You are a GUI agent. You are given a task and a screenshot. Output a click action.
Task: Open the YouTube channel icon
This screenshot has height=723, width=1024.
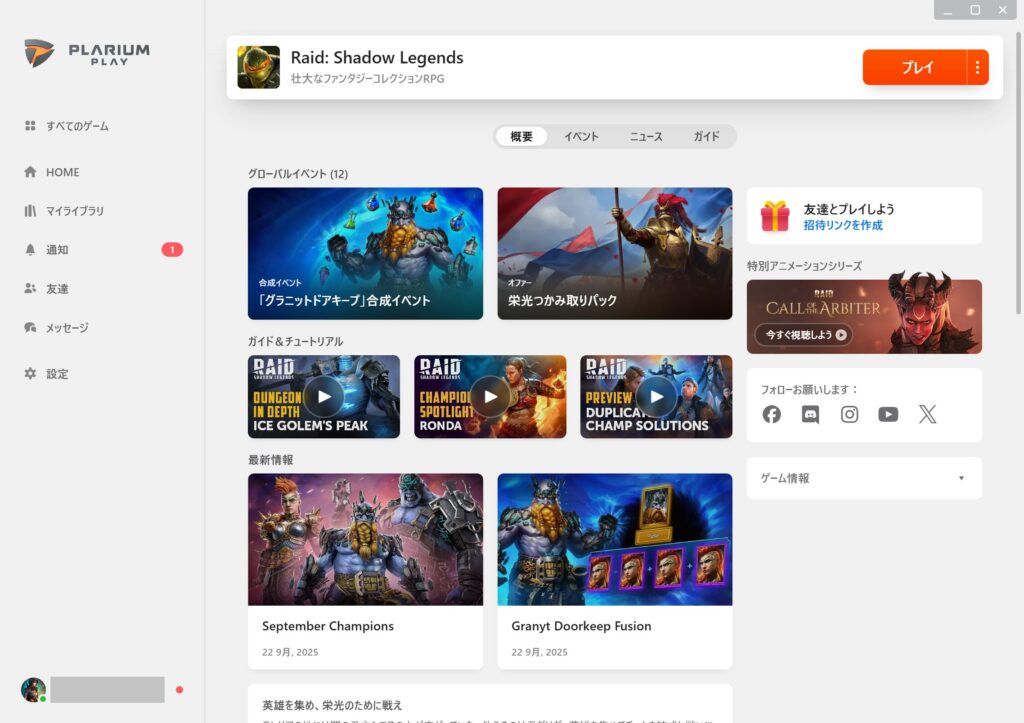(888, 414)
